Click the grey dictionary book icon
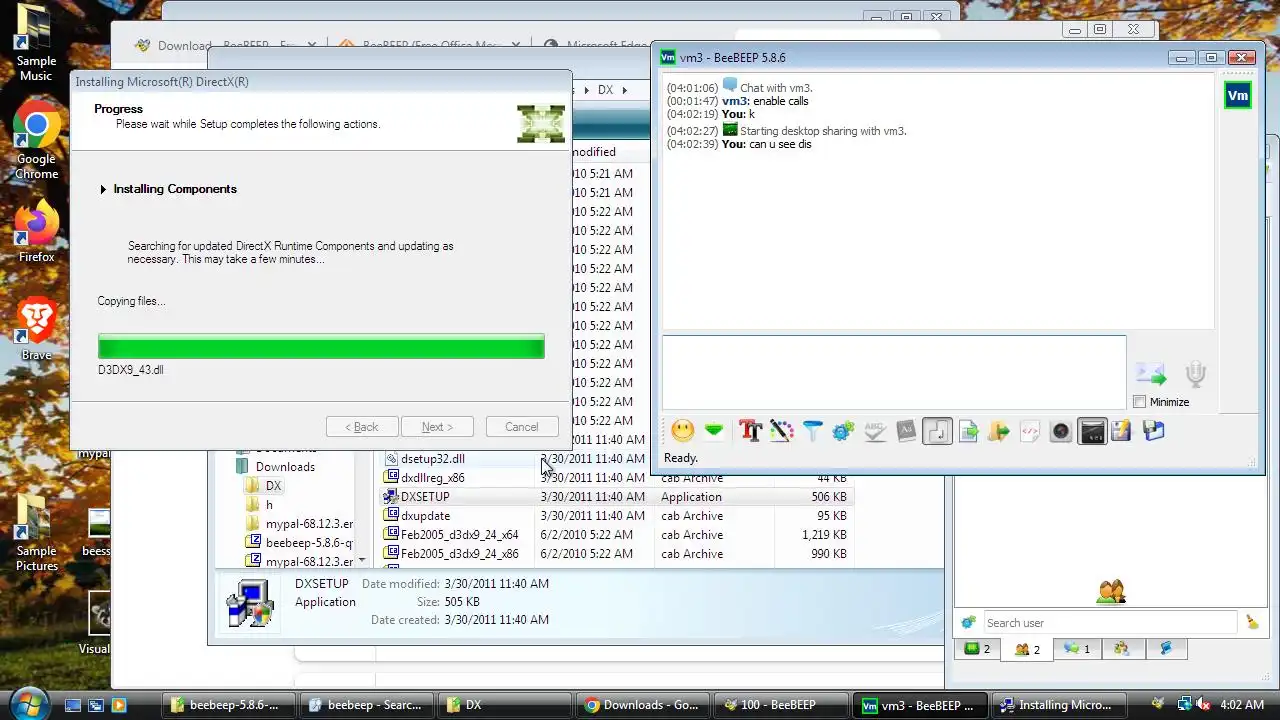 pos(906,431)
